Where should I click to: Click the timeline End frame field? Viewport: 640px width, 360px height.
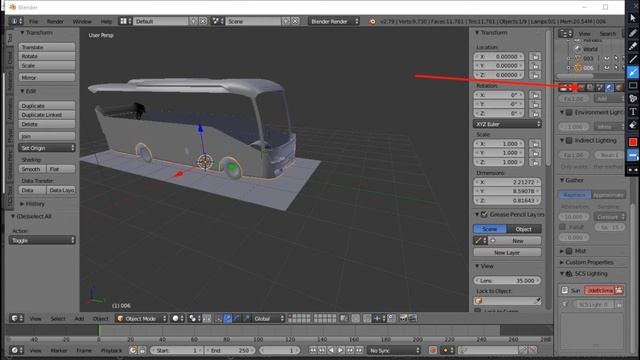(230, 350)
